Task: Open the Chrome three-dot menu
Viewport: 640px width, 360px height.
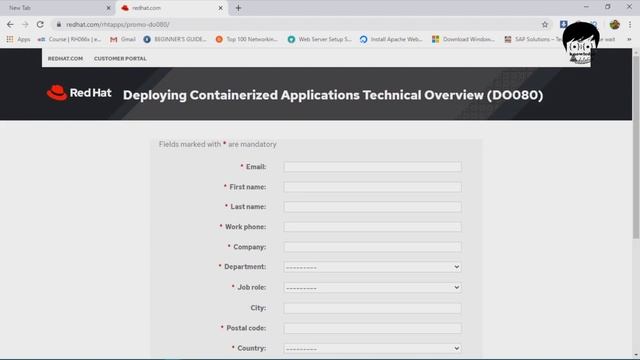Action: 630,24
